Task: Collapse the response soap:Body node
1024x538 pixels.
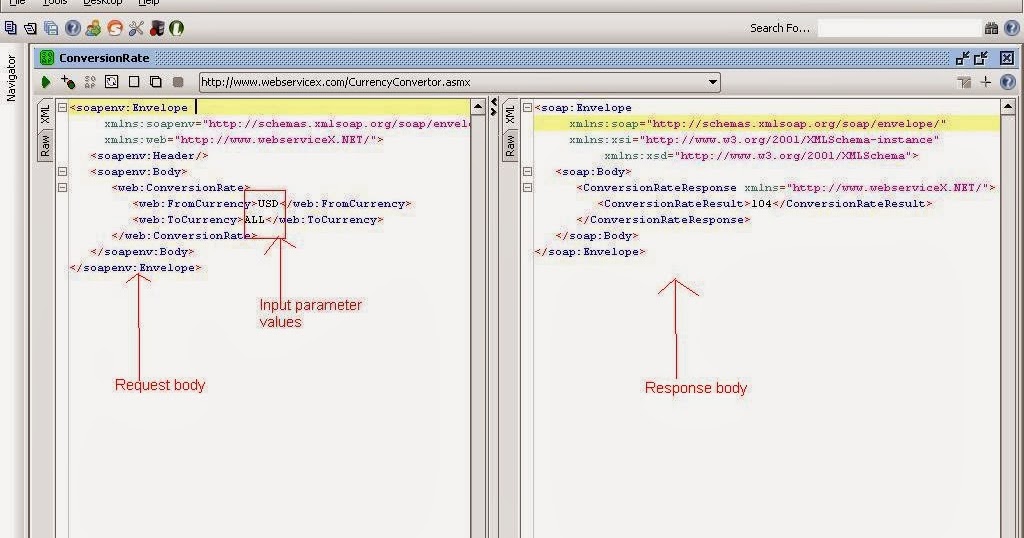Action: (527, 172)
